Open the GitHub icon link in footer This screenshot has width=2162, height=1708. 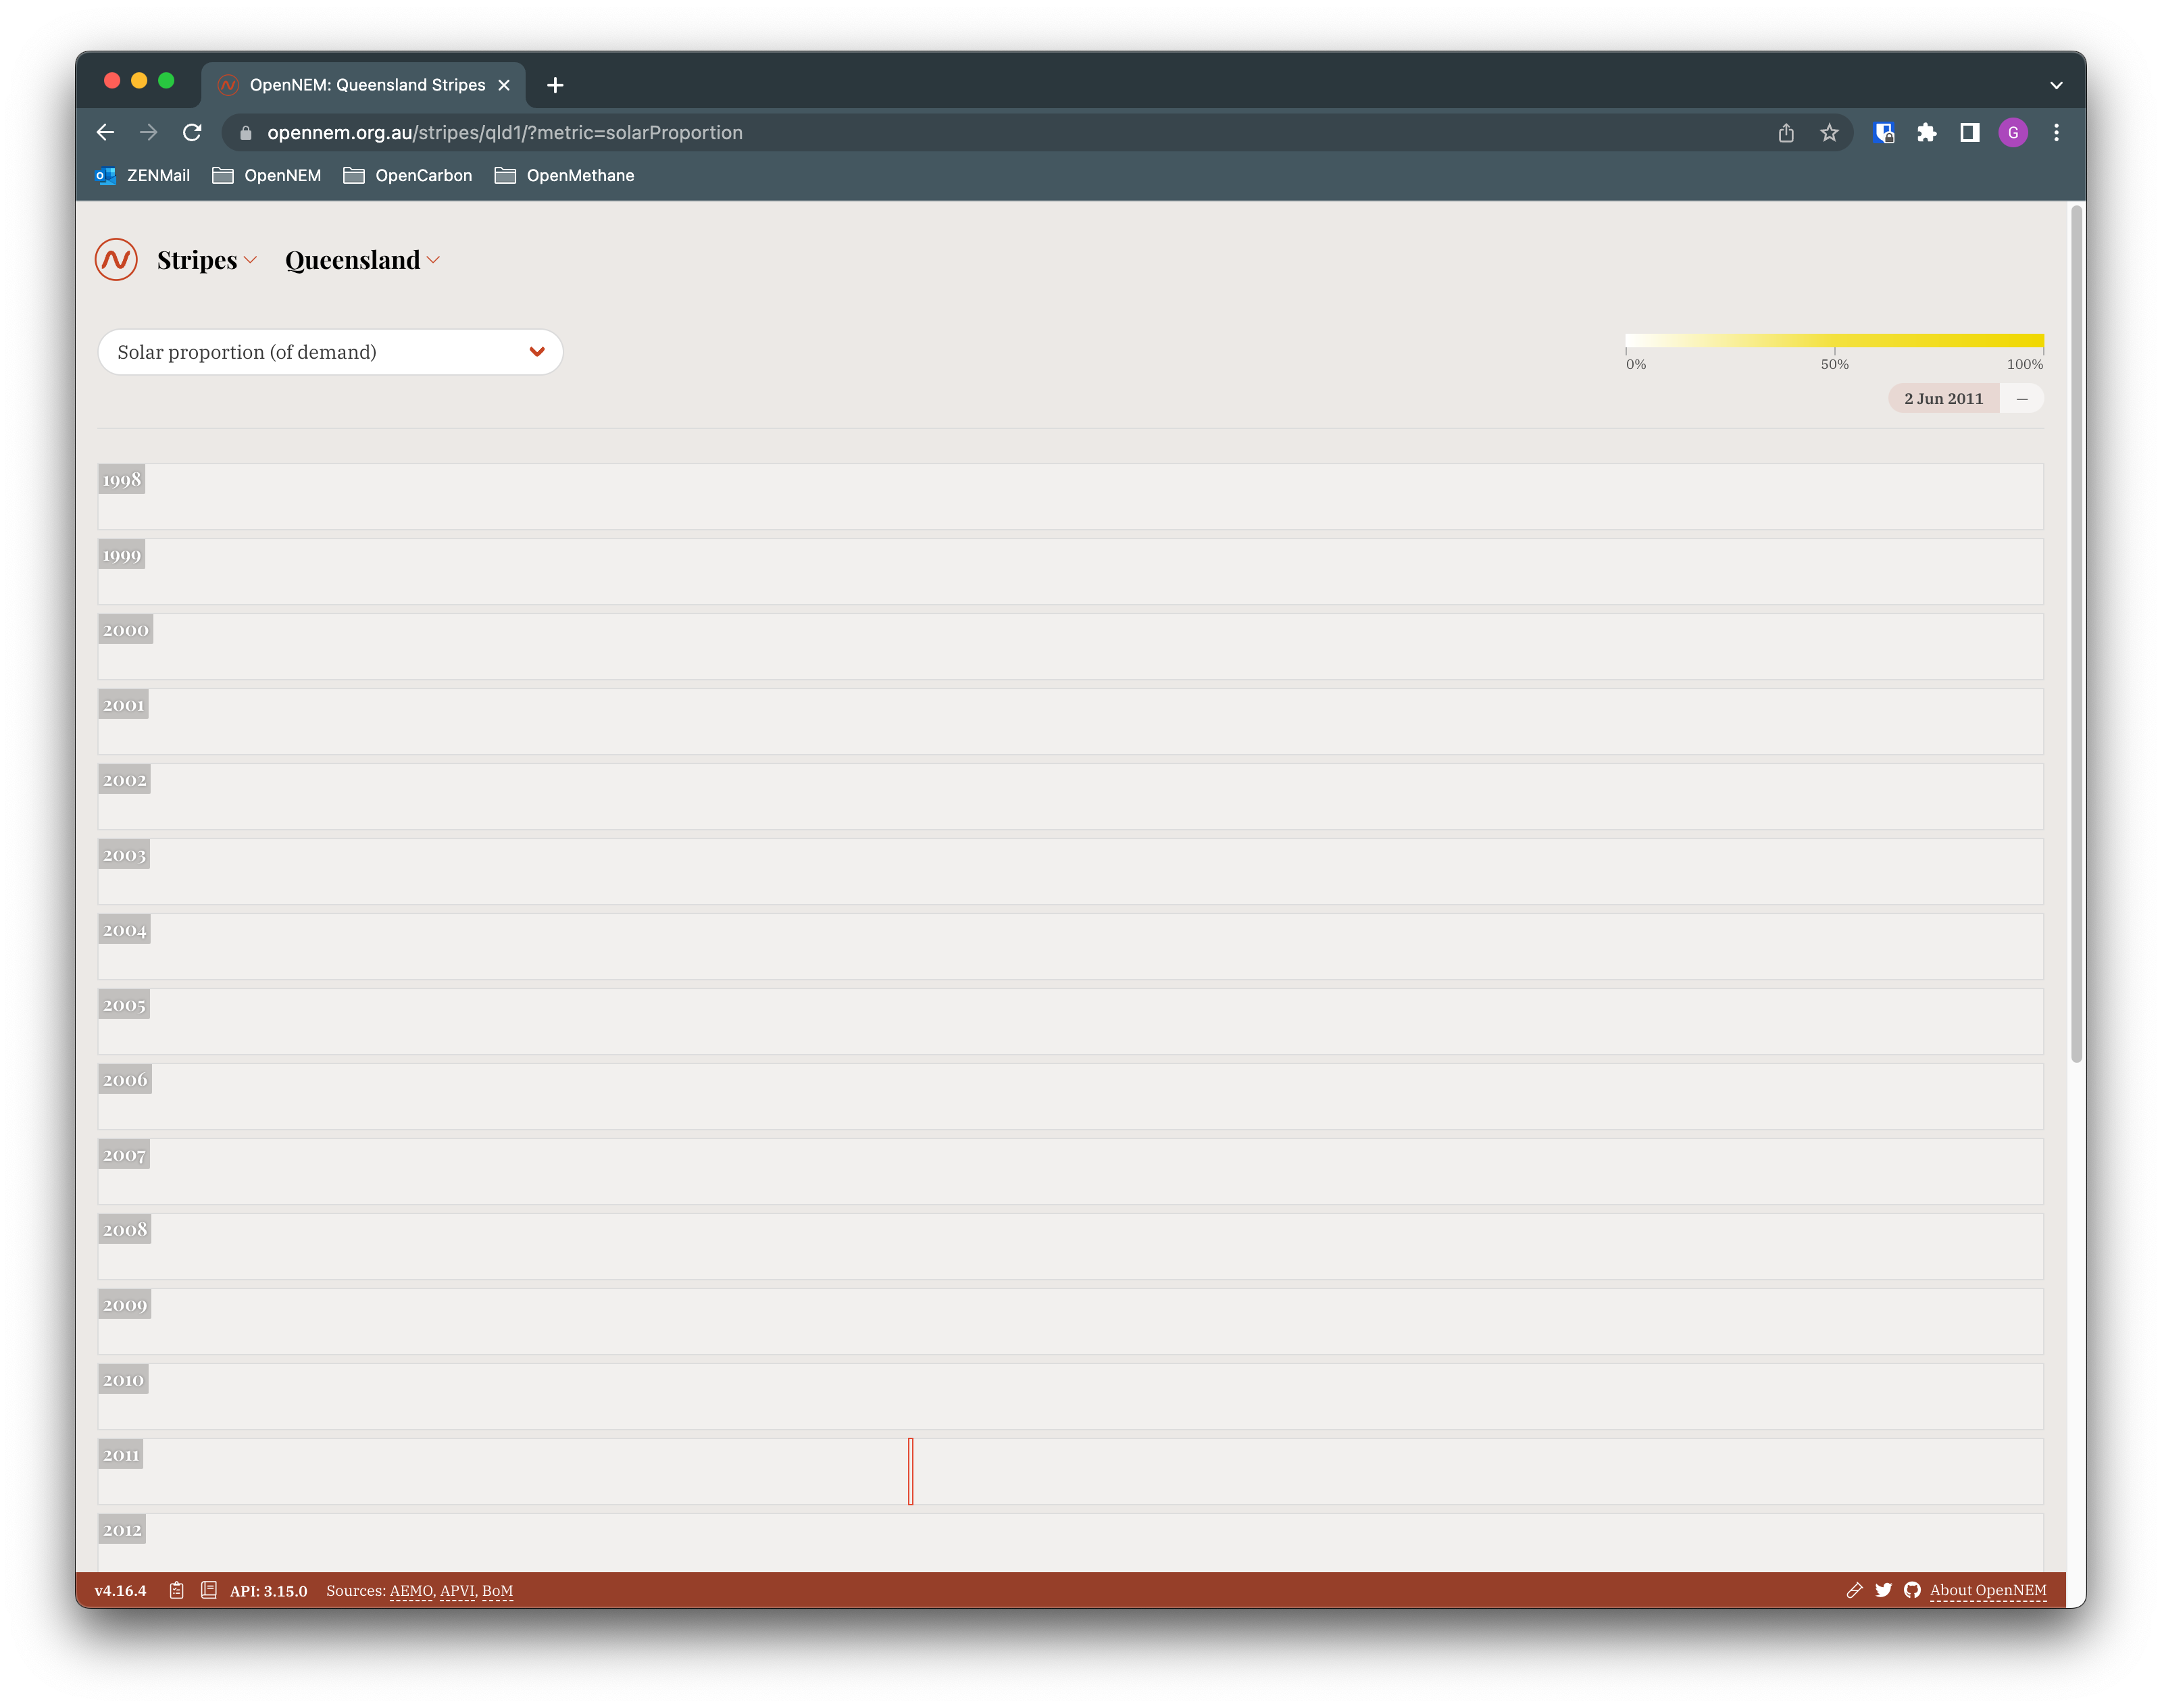pyautogui.click(x=1912, y=1590)
